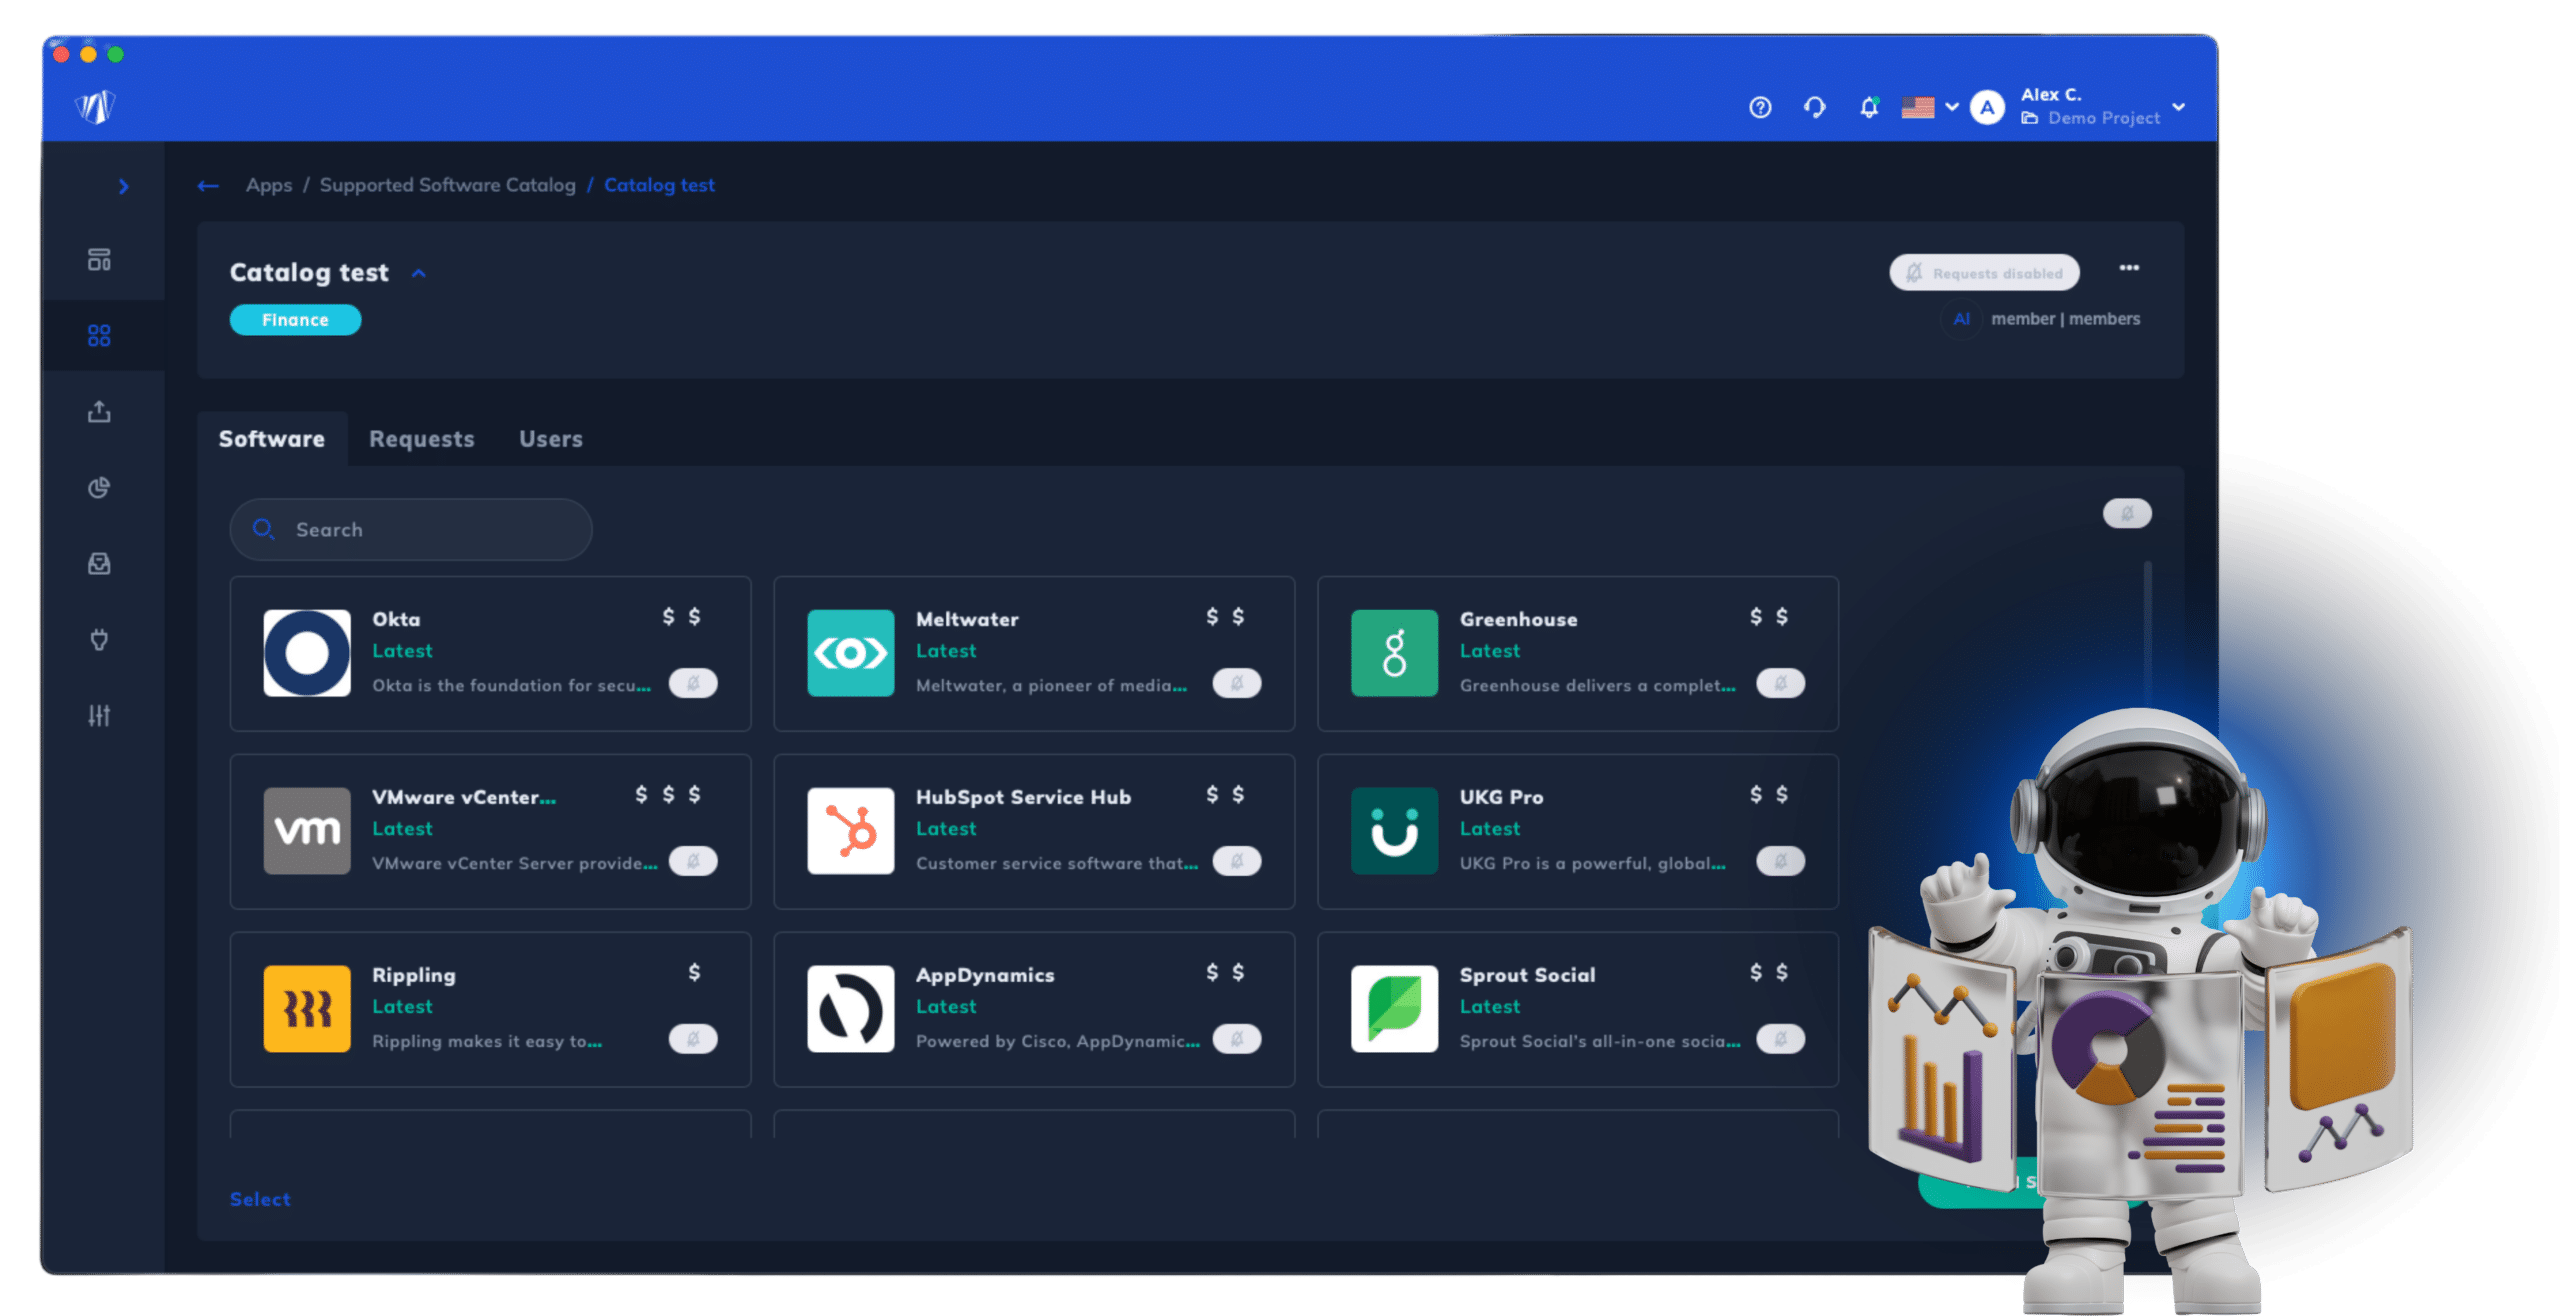2560x1316 pixels.
Task: Switch to the Users tab
Action: [551, 439]
